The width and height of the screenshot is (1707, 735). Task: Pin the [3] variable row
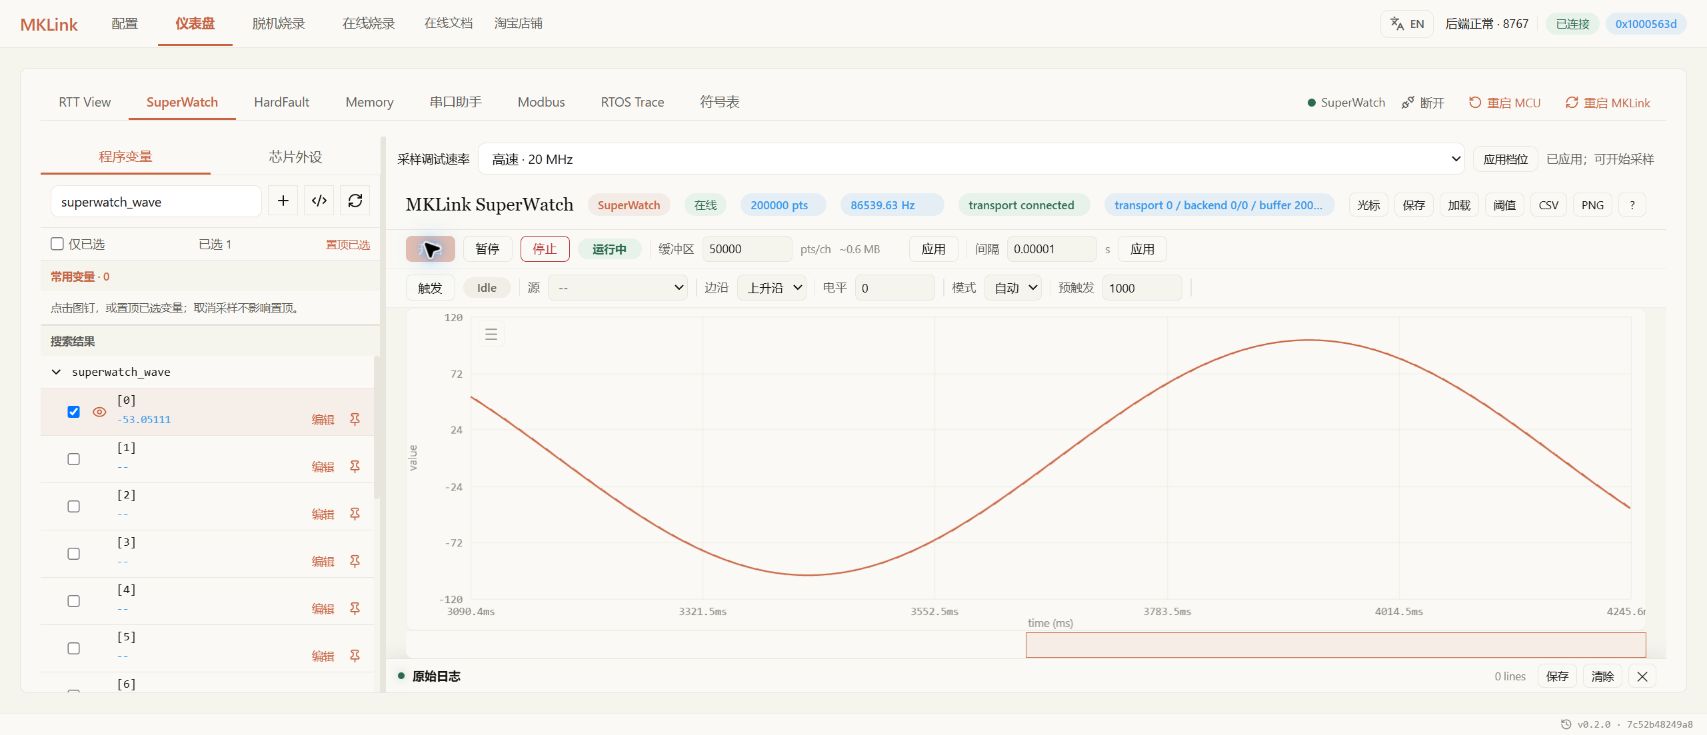355,562
